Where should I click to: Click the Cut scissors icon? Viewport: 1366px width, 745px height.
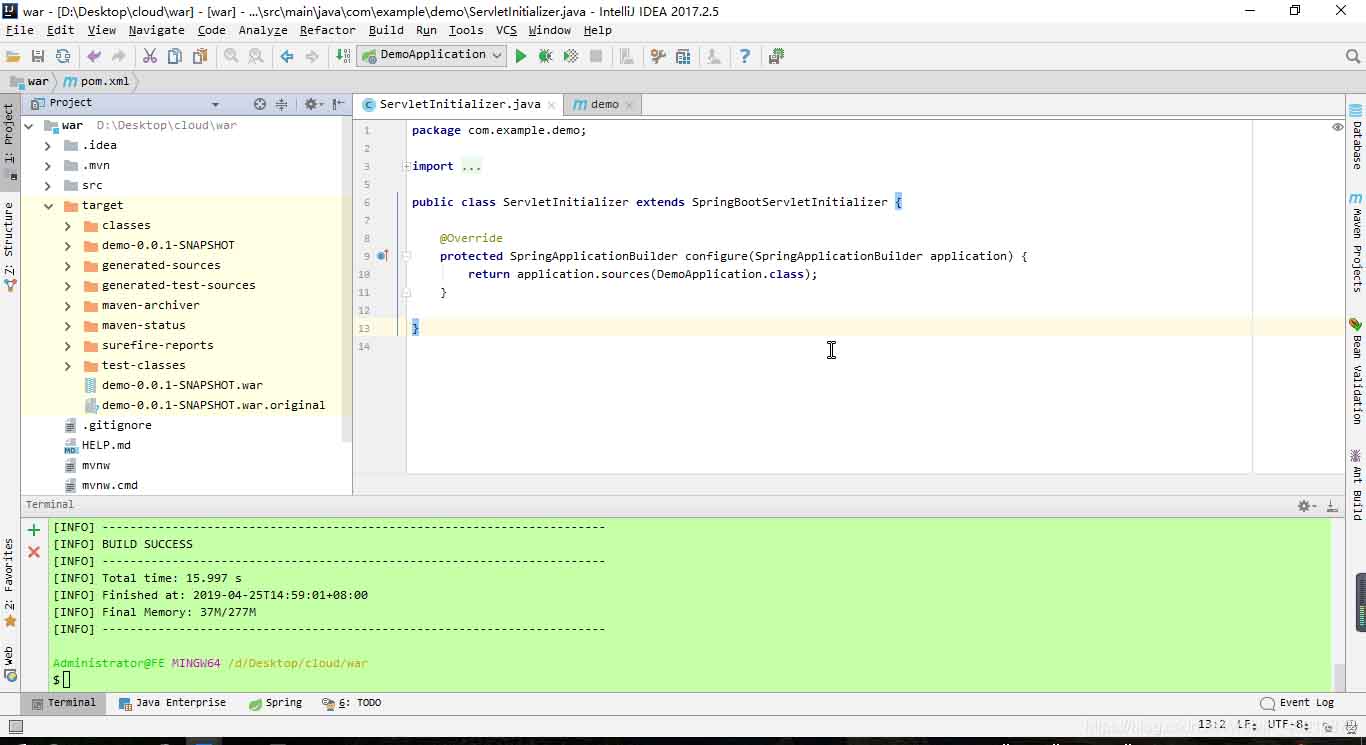150,57
